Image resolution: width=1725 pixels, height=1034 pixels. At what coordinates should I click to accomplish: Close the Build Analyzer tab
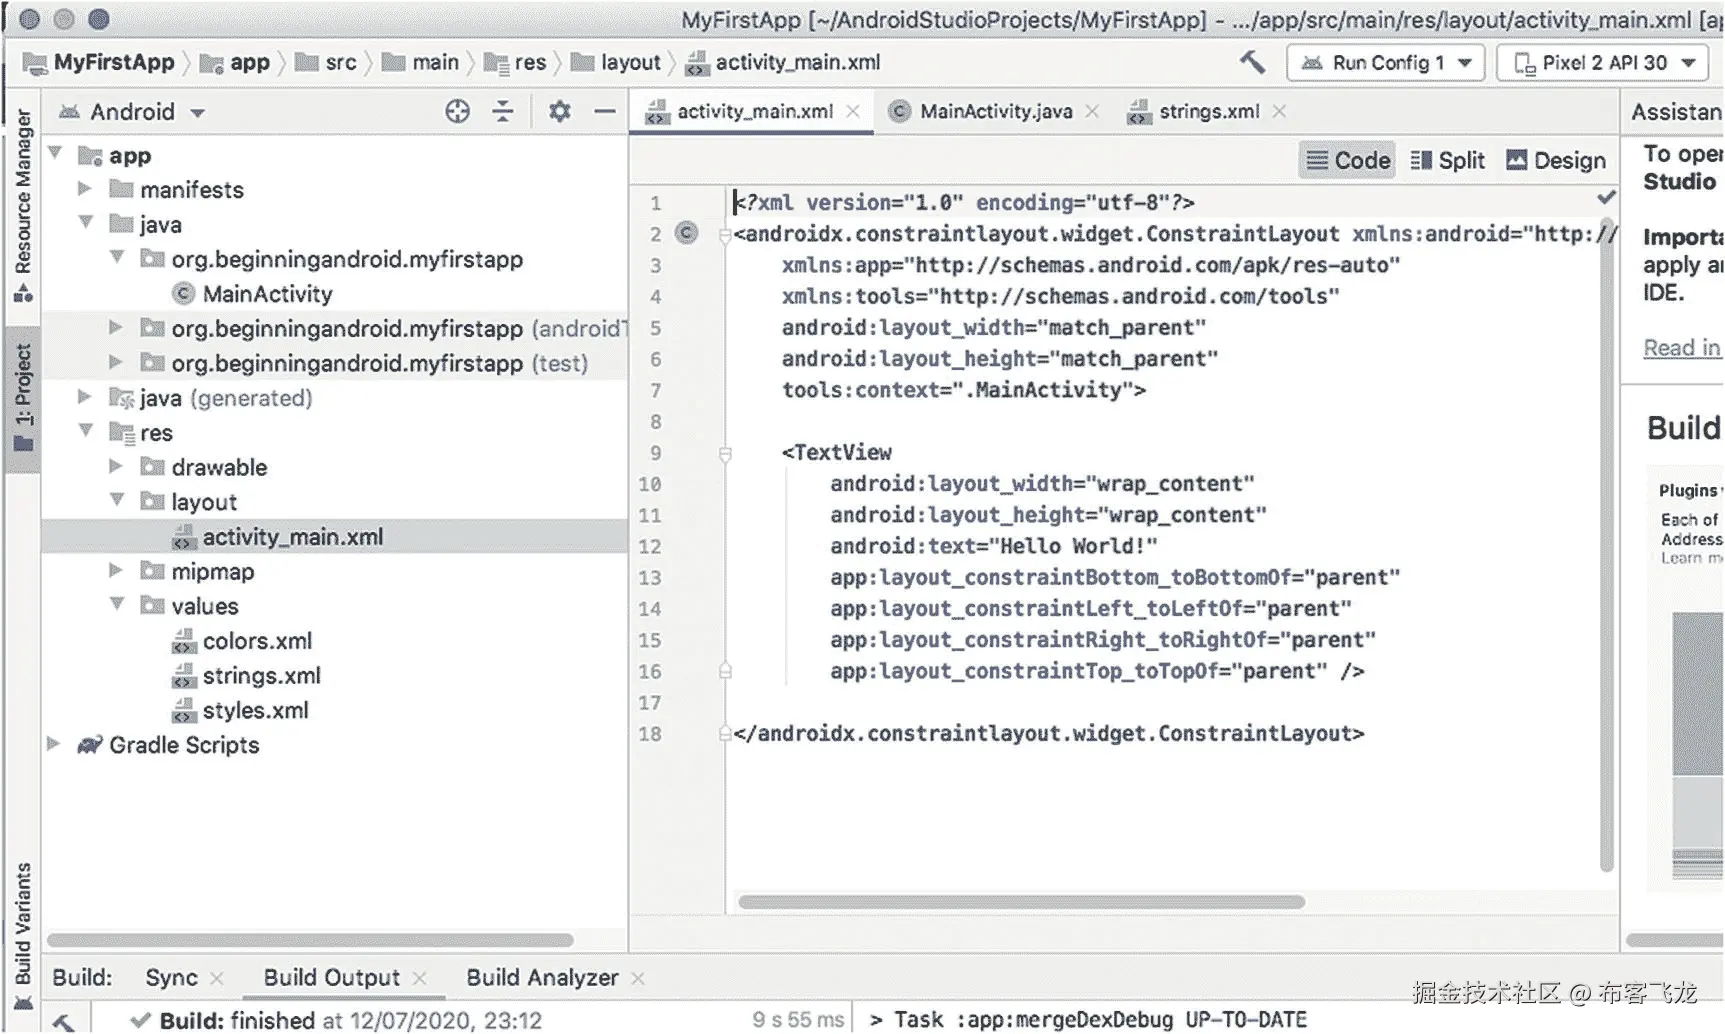[638, 978]
